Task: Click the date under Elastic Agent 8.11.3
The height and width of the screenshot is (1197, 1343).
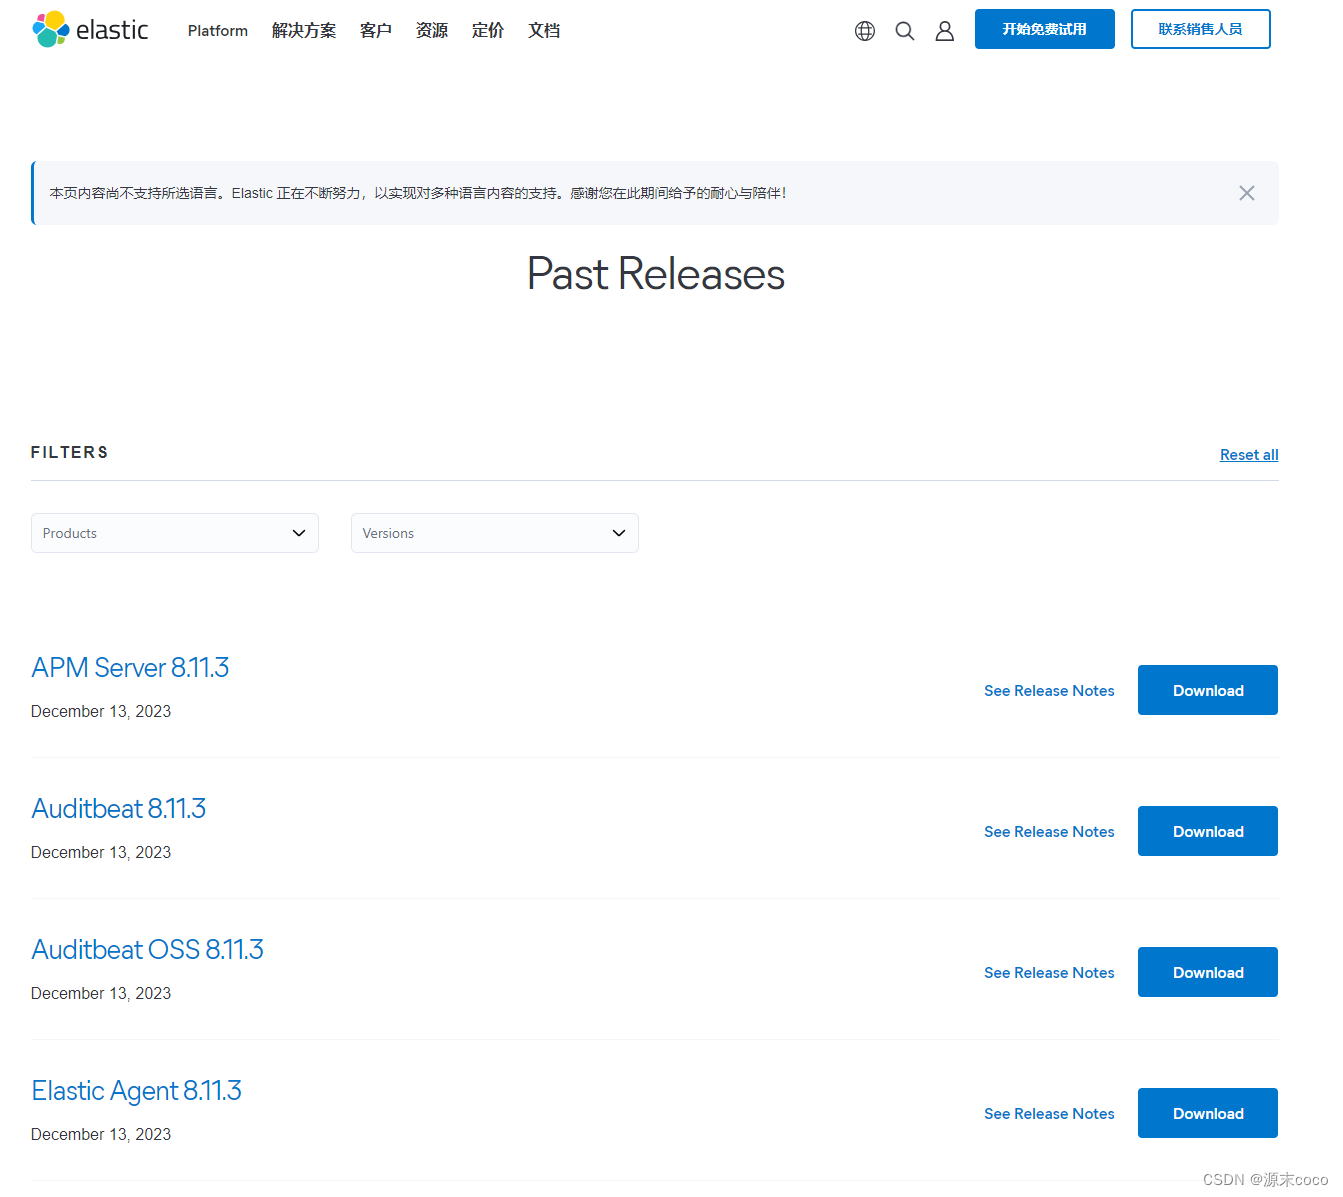Action: [101, 1134]
